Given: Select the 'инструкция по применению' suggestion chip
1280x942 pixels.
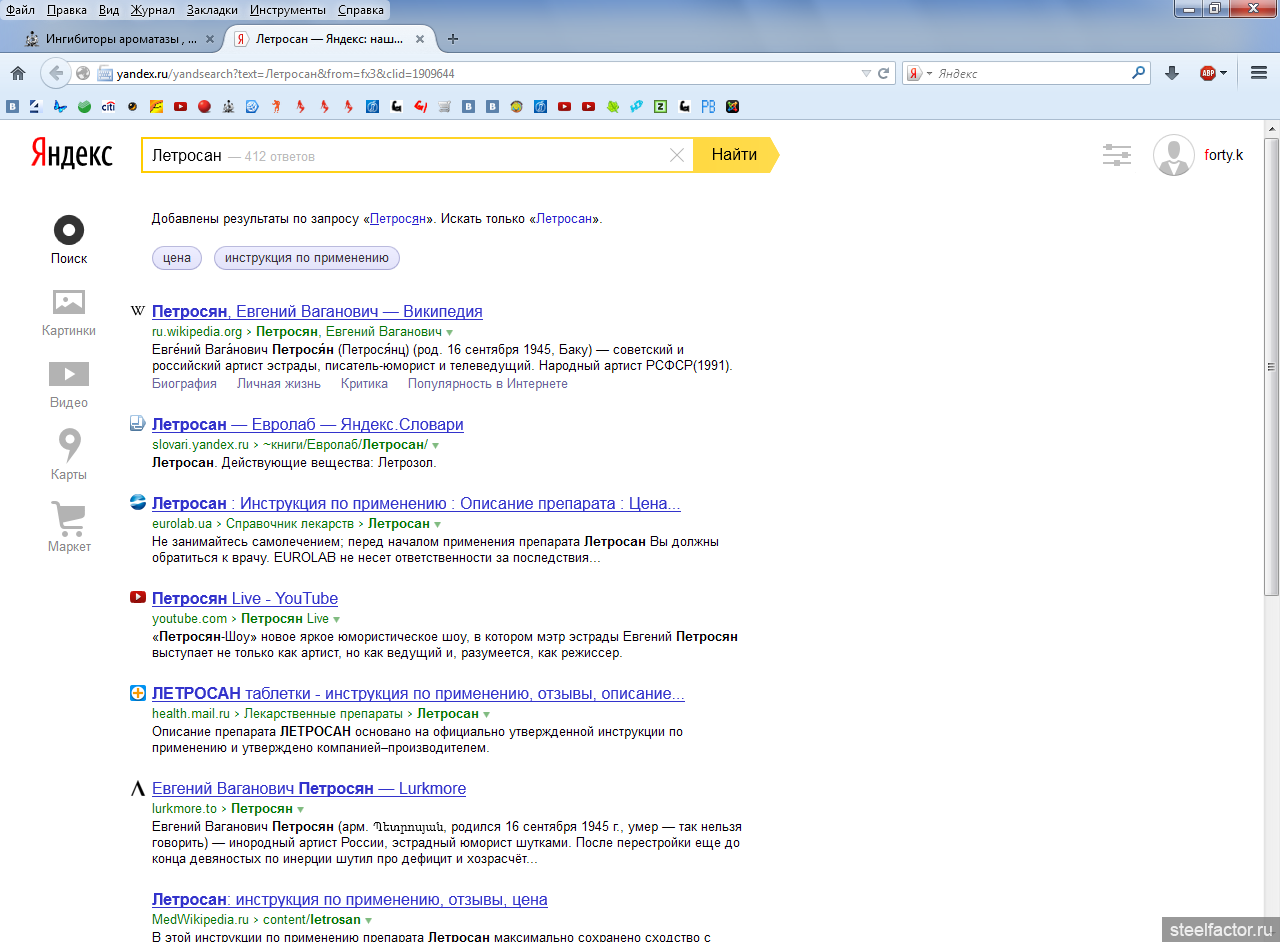Looking at the screenshot, I should click(x=306, y=258).
